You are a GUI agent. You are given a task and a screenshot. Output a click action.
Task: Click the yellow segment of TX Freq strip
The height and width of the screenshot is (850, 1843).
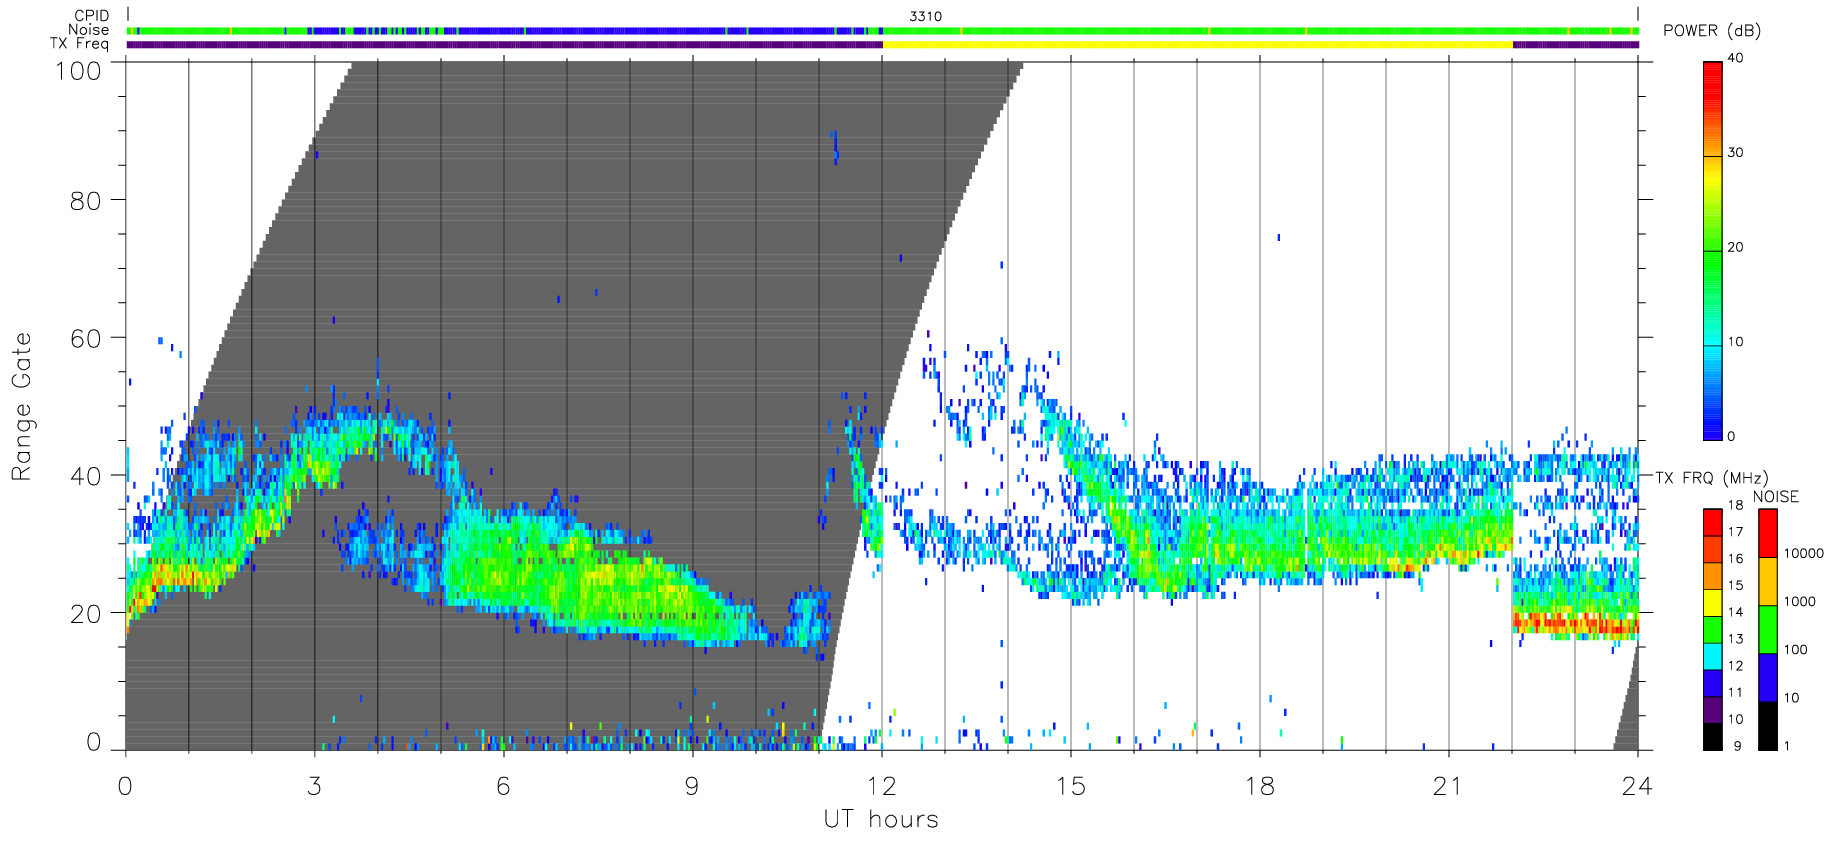point(1198,45)
